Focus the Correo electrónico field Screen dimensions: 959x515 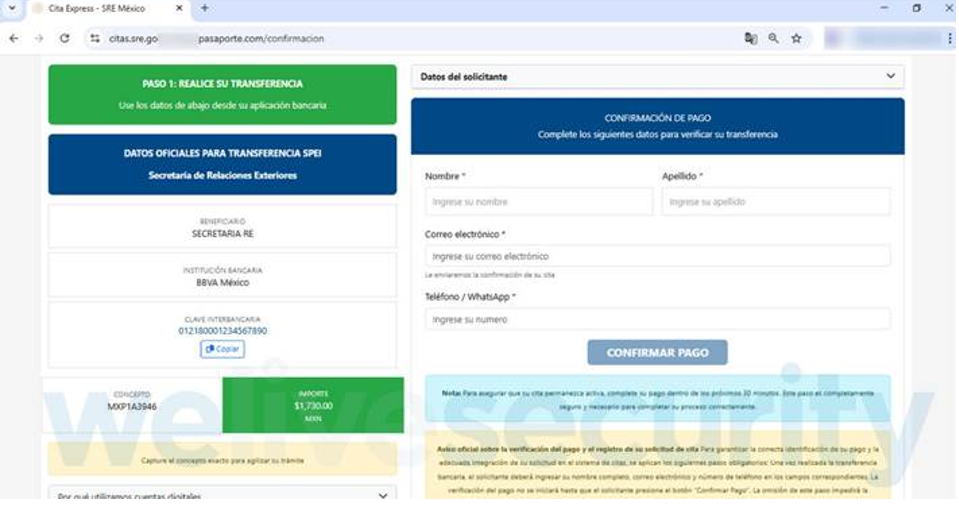click(x=657, y=257)
